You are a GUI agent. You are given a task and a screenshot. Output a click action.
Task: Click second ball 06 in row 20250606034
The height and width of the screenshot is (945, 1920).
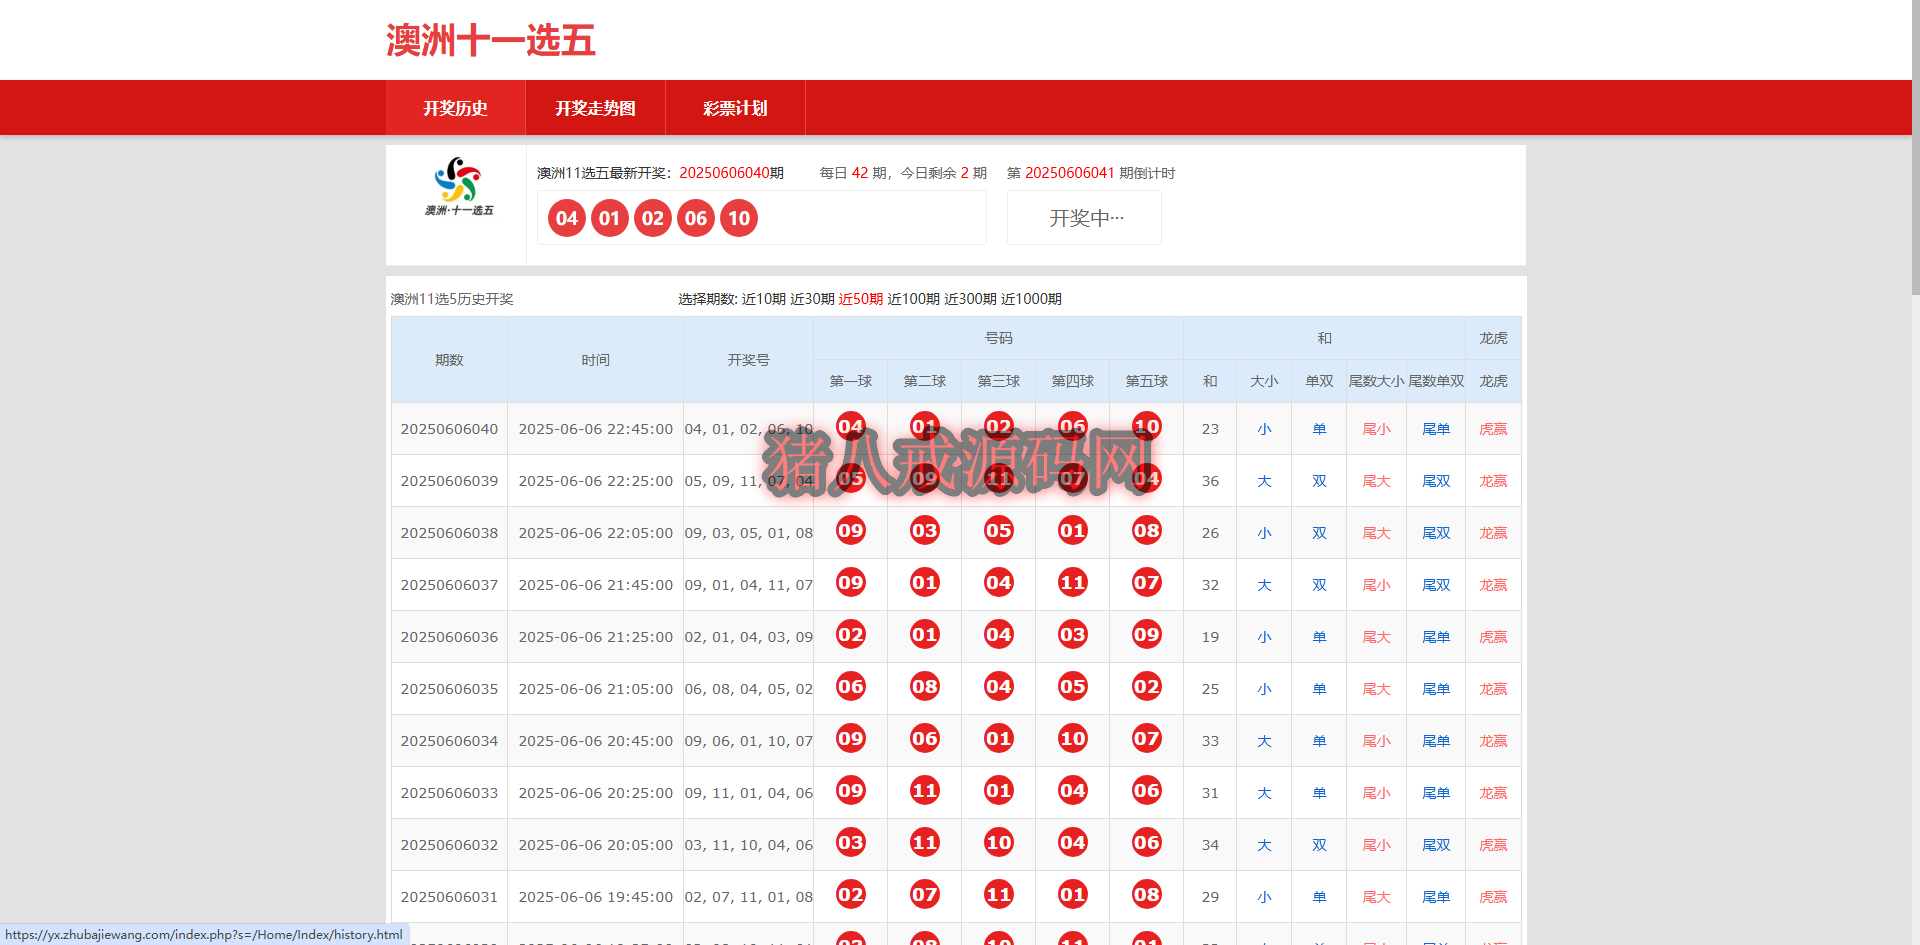pos(925,739)
